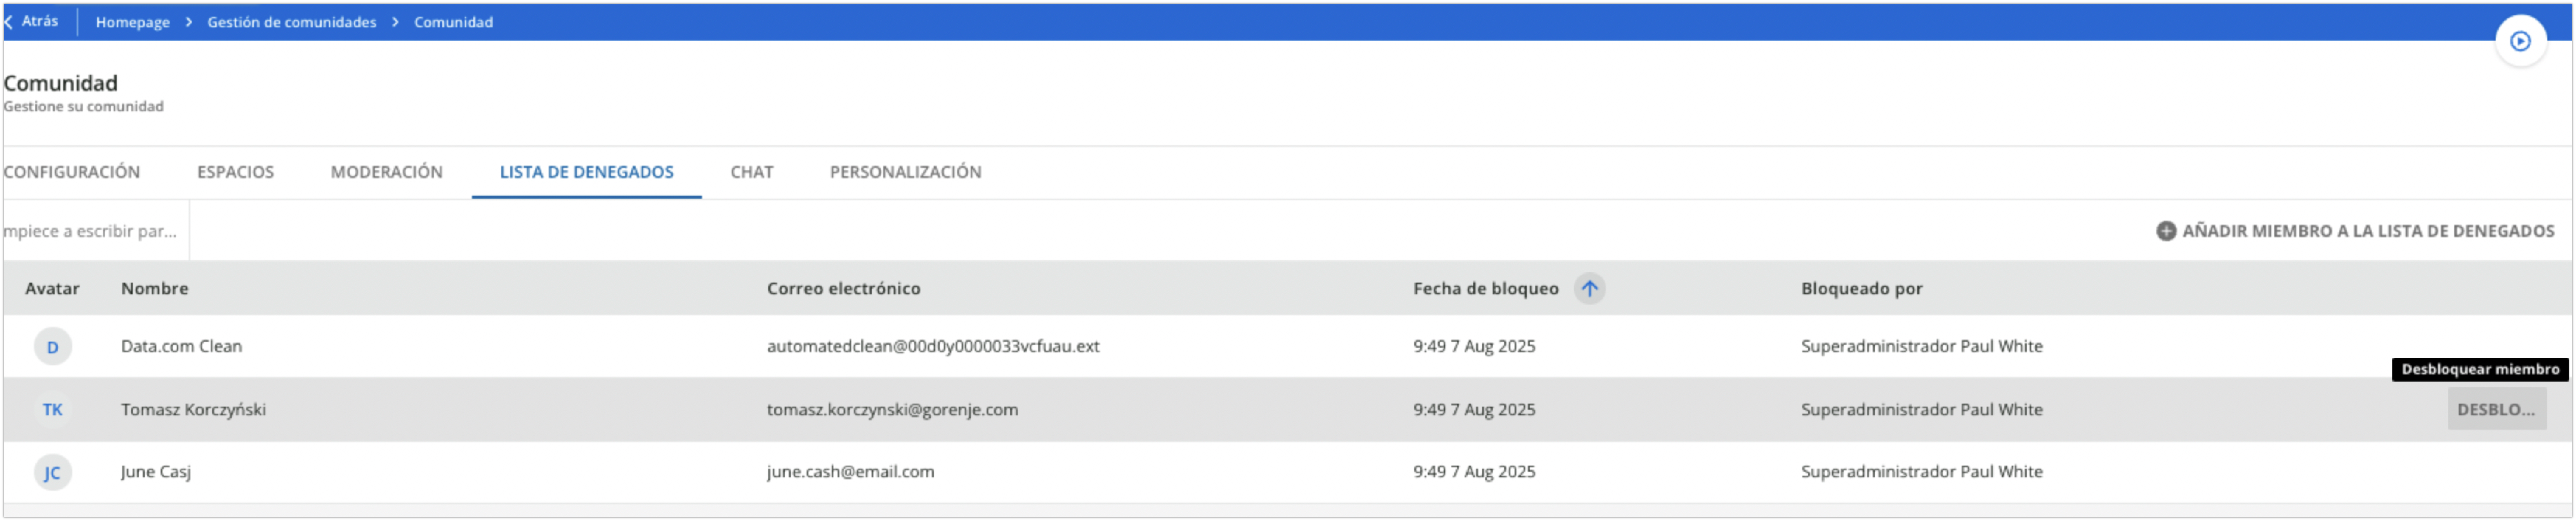Image resolution: width=2576 pixels, height=521 pixels.
Task: Open the Moderación tab
Action: point(386,172)
